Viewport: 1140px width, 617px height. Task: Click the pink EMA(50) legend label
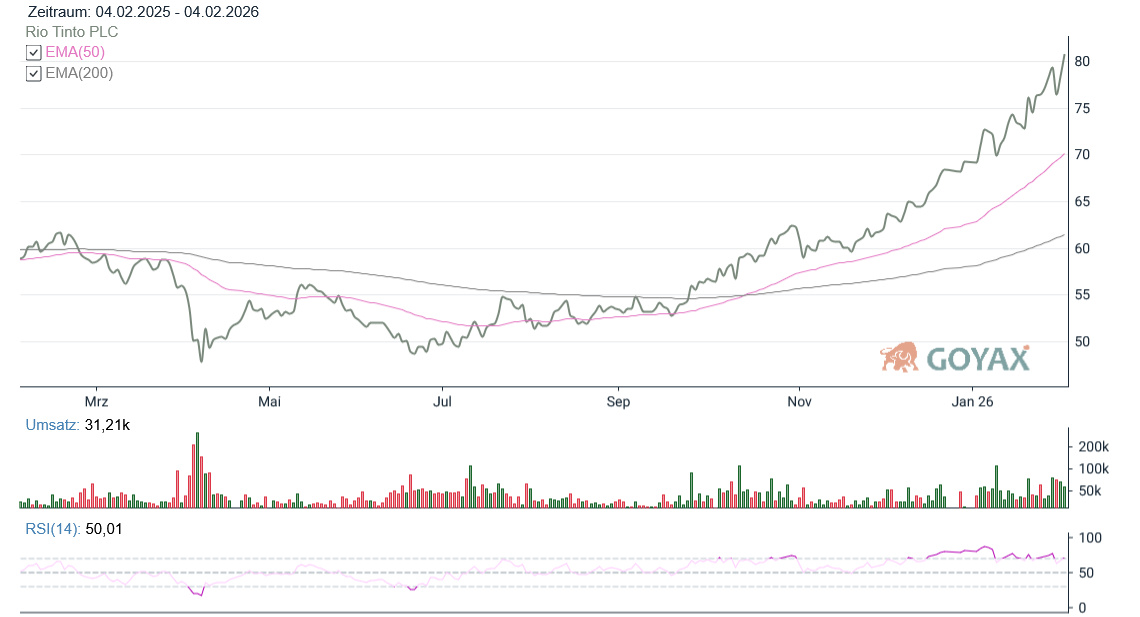point(75,52)
